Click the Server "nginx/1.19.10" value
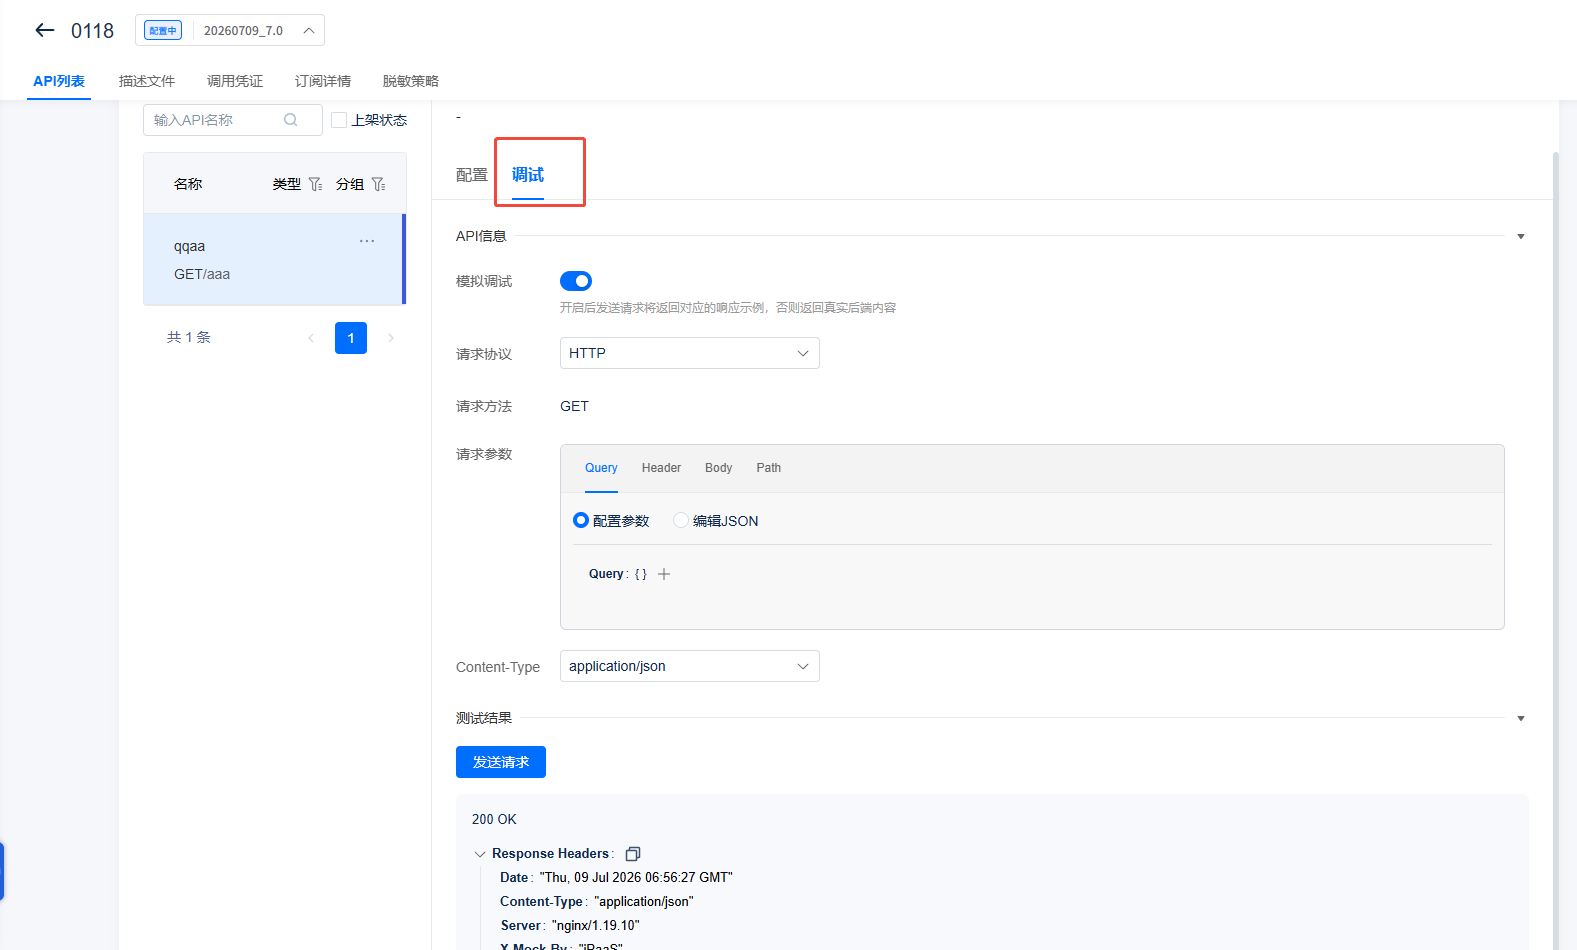The height and width of the screenshot is (950, 1577). (596, 925)
